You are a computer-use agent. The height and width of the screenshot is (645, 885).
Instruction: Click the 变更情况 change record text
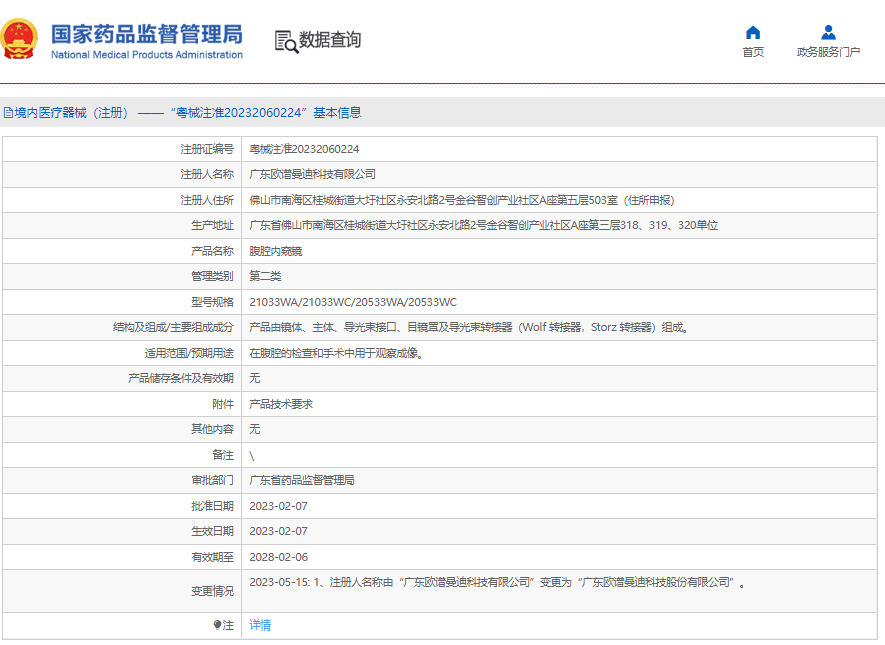click(x=497, y=582)
